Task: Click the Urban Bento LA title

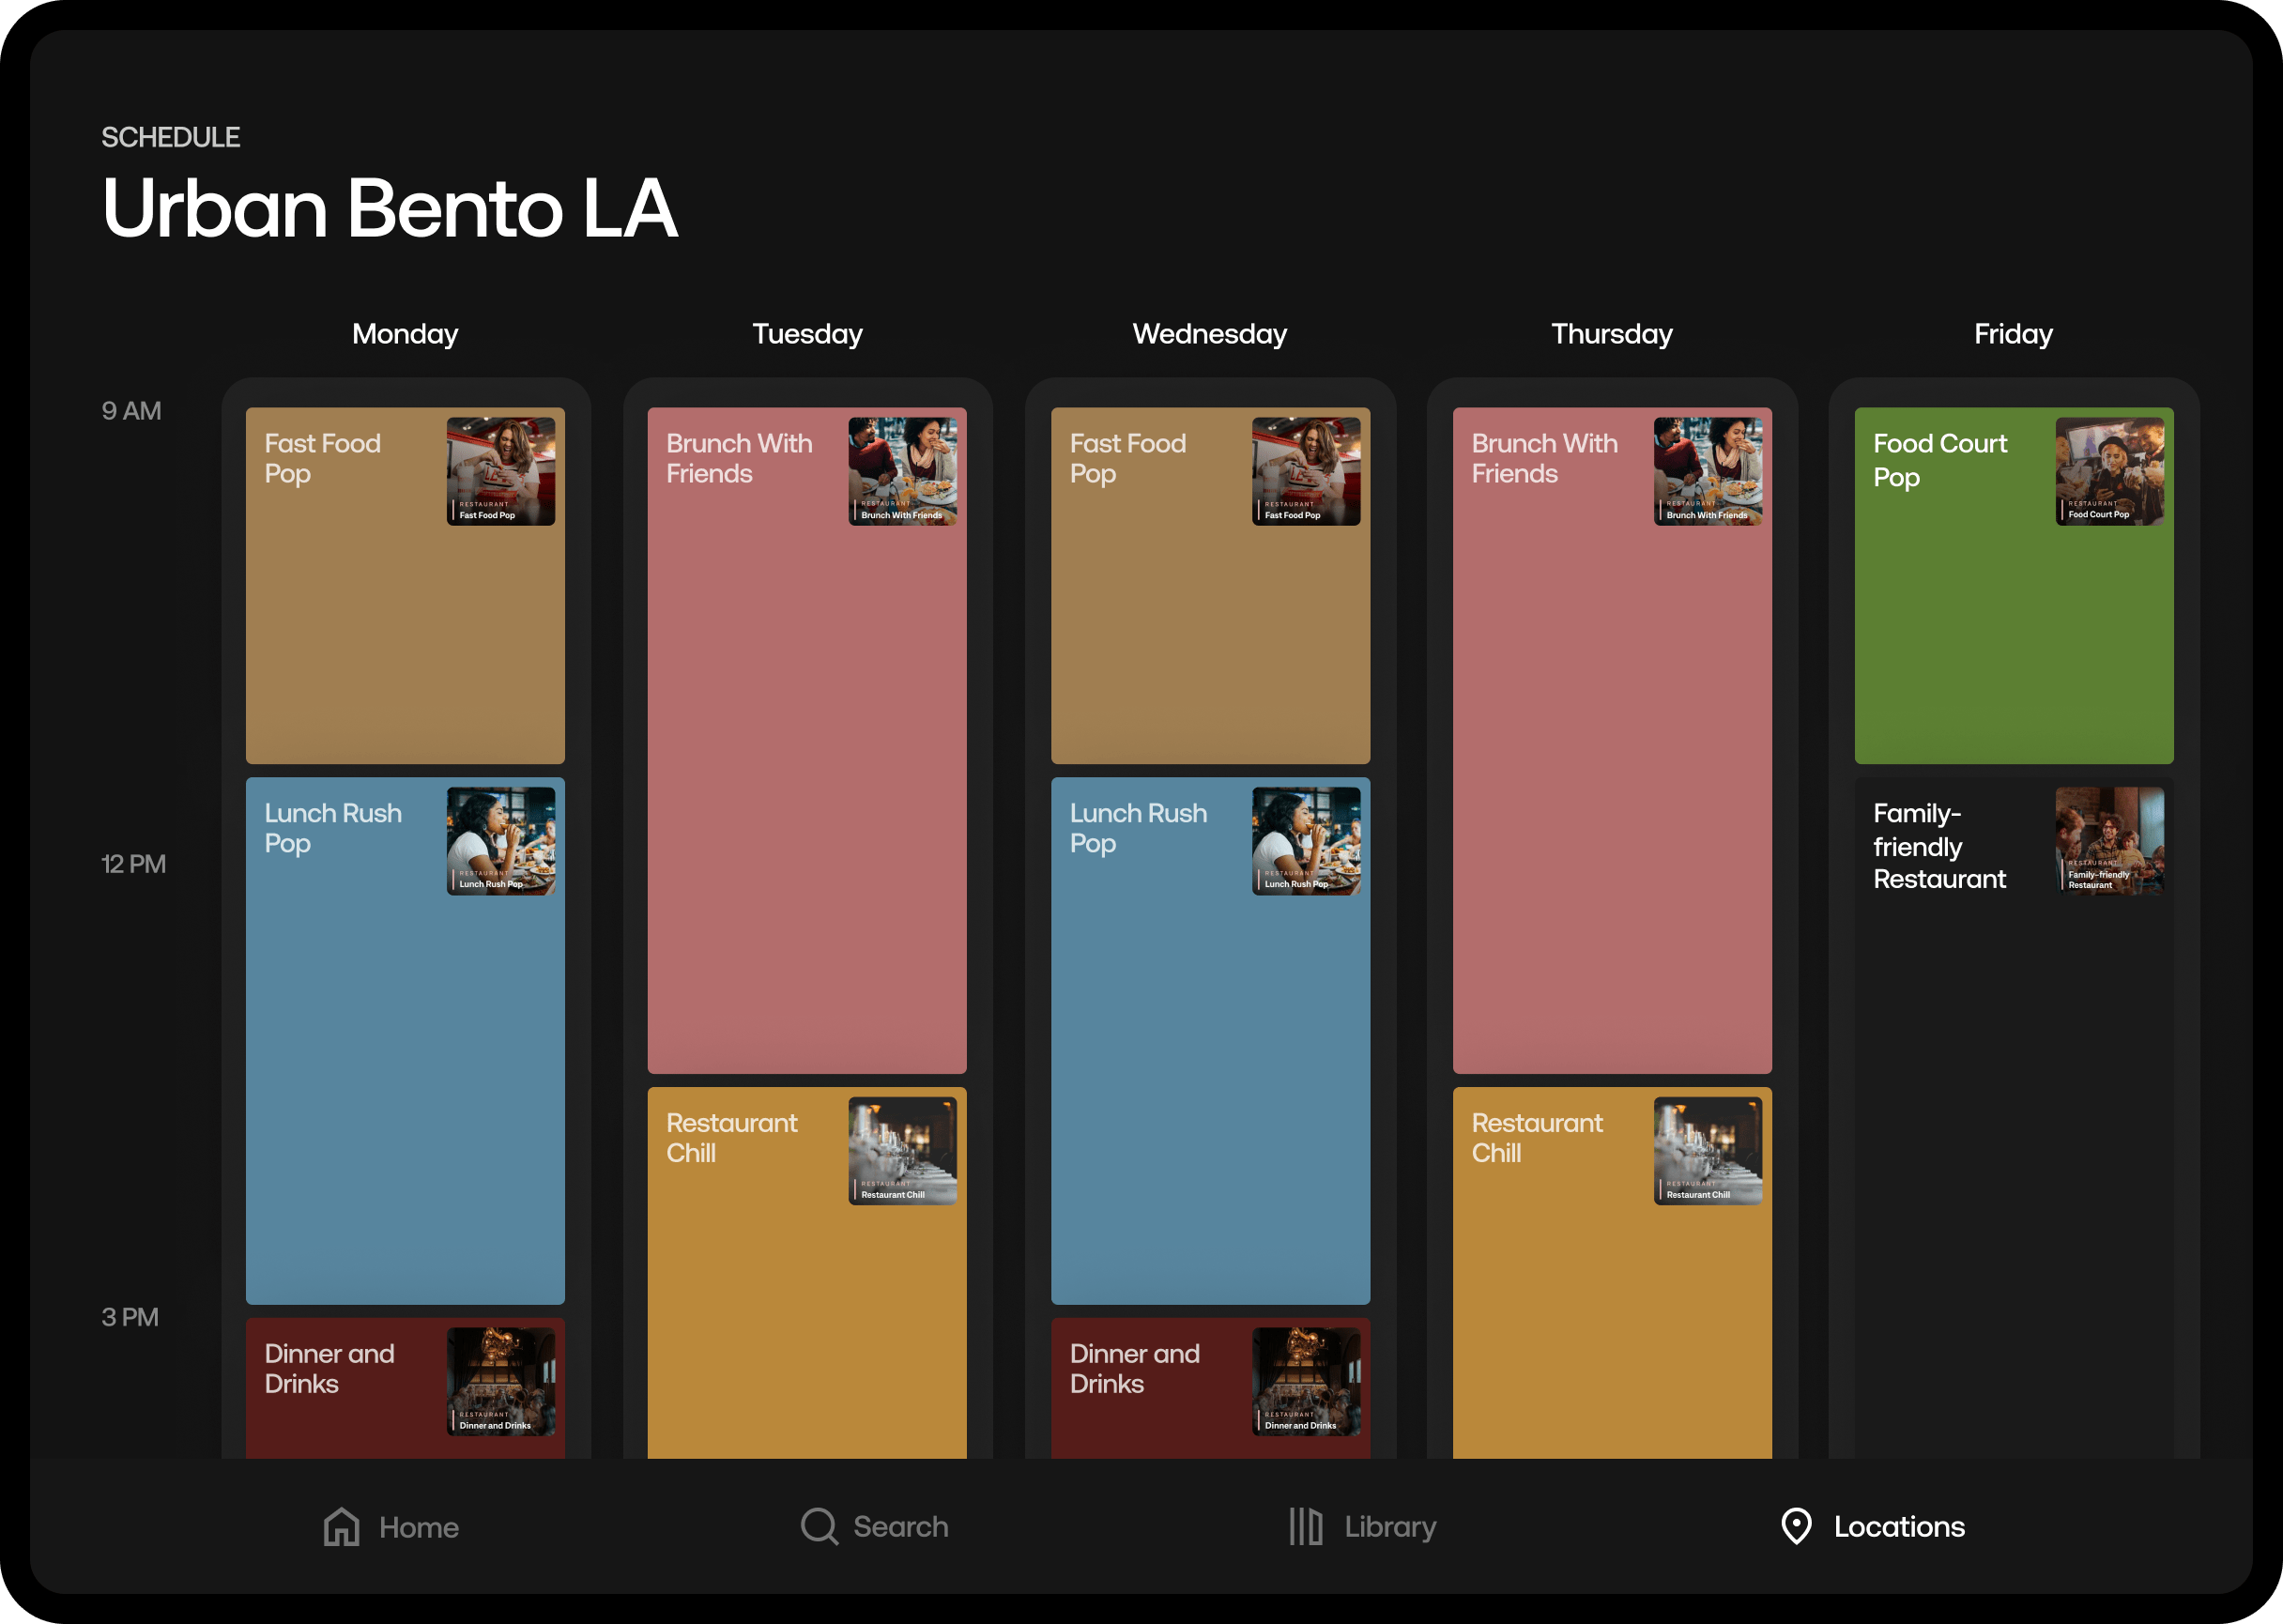Action: click(390, 209)
